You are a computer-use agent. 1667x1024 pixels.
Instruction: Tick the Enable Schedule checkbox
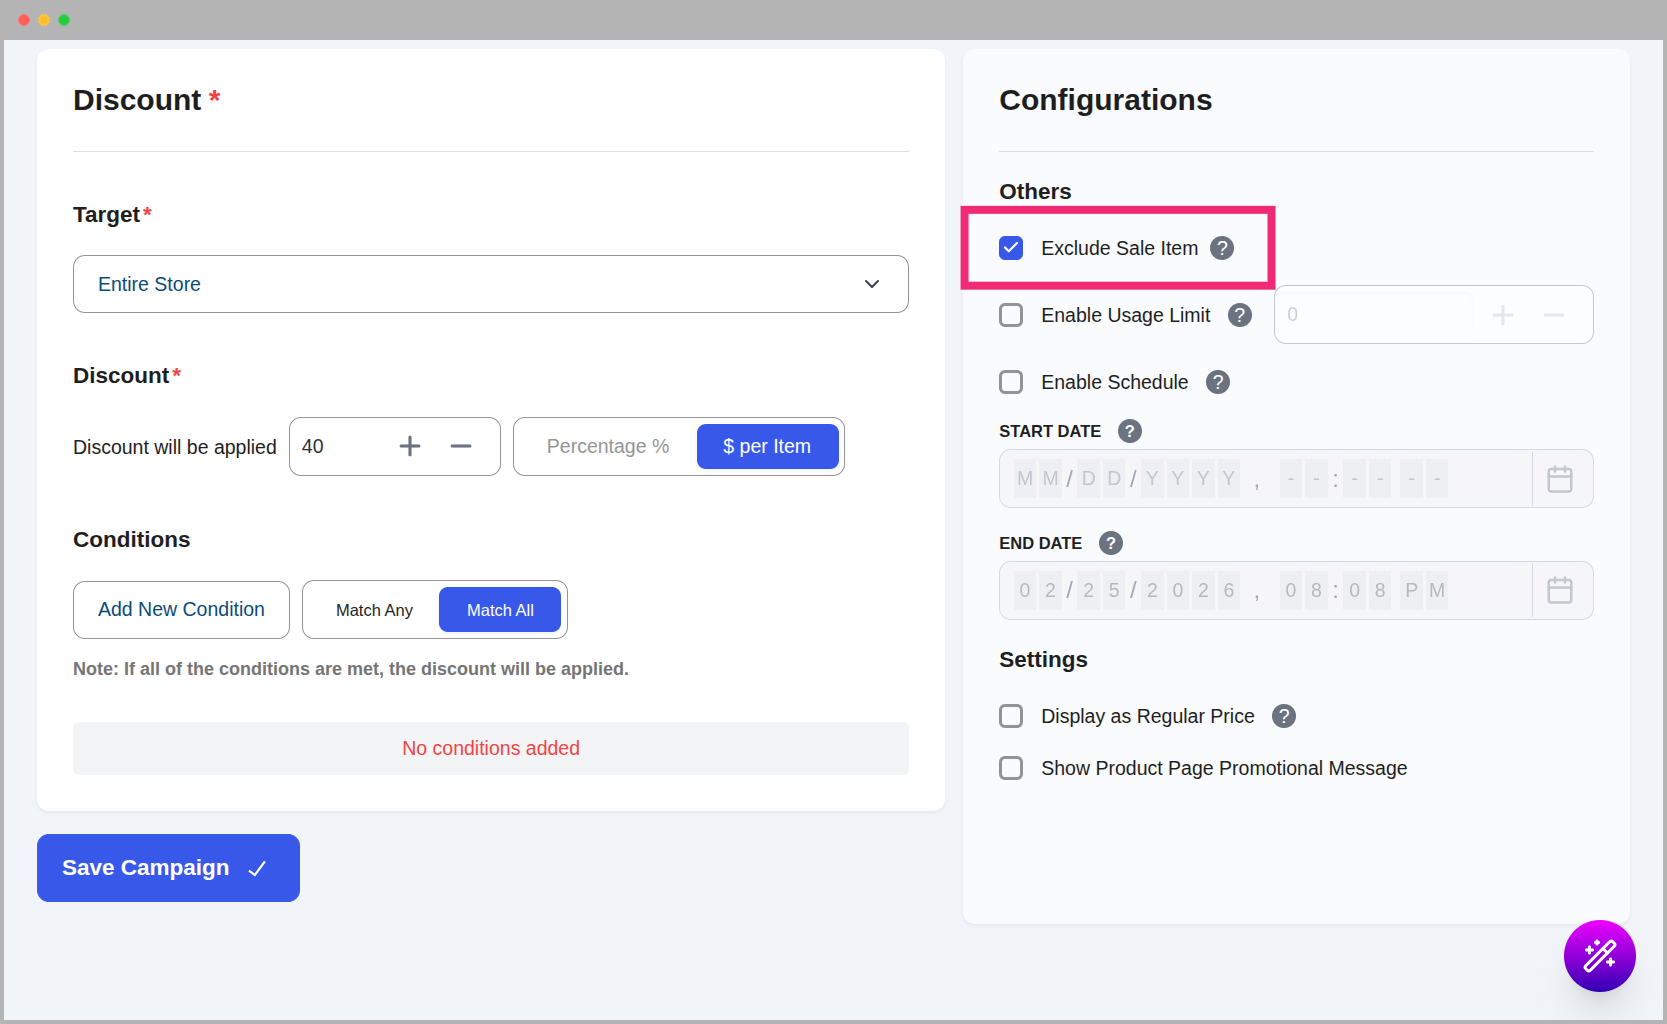pos(1011,382)
